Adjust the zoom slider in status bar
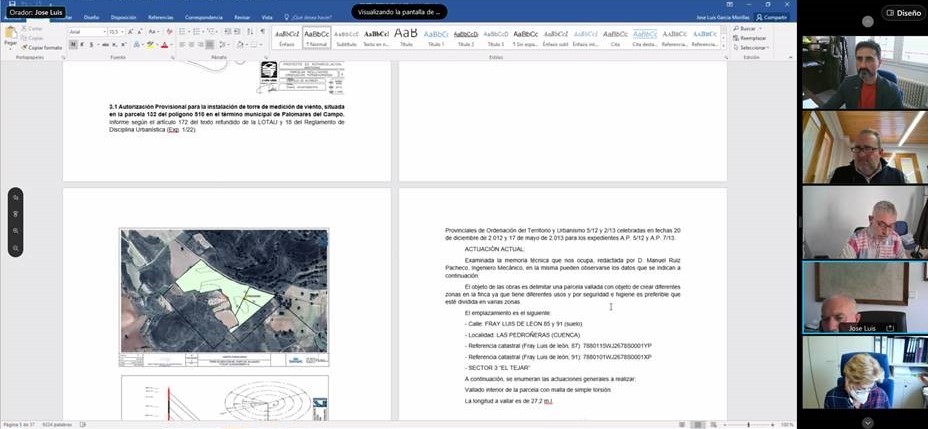This screenshot has height=429, width=928. pos(749,424)
